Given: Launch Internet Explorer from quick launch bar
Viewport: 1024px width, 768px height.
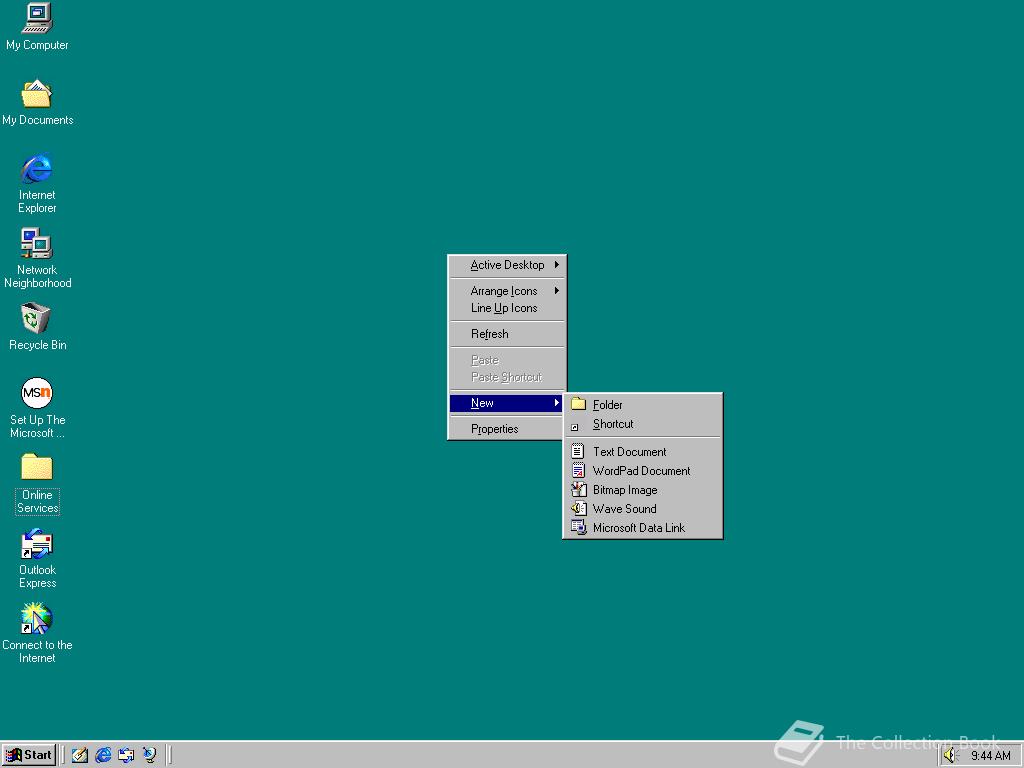Looking at the screenshot, I should pyautogui.click(x=103, y=755).
